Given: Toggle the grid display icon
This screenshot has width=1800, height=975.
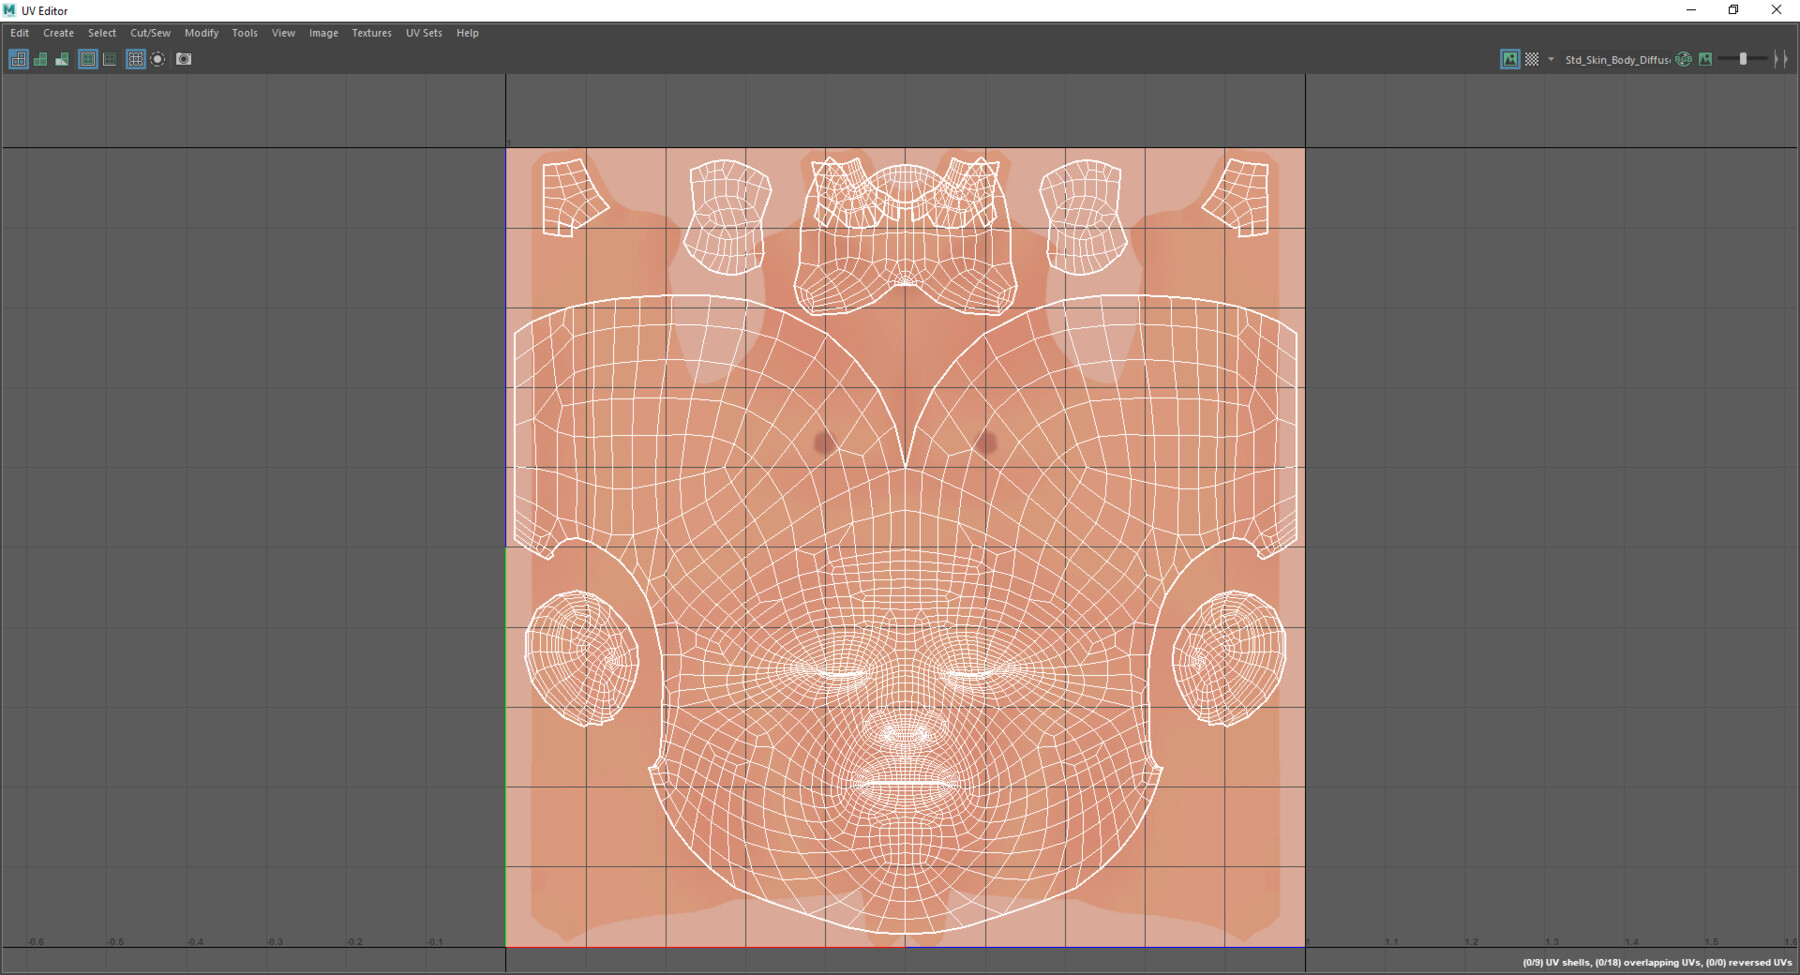Looking at the screenshot, I should pyautogui.click(x=136, y=59).
